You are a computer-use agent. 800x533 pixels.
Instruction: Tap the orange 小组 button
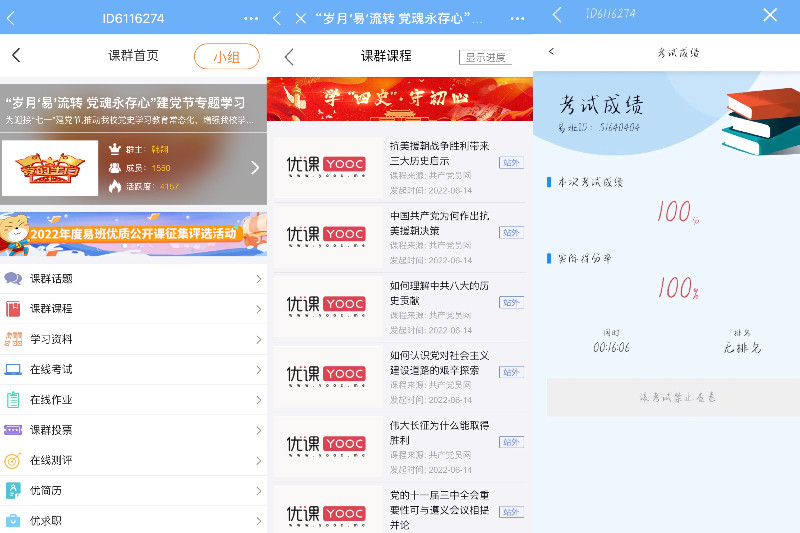[226, 57]
